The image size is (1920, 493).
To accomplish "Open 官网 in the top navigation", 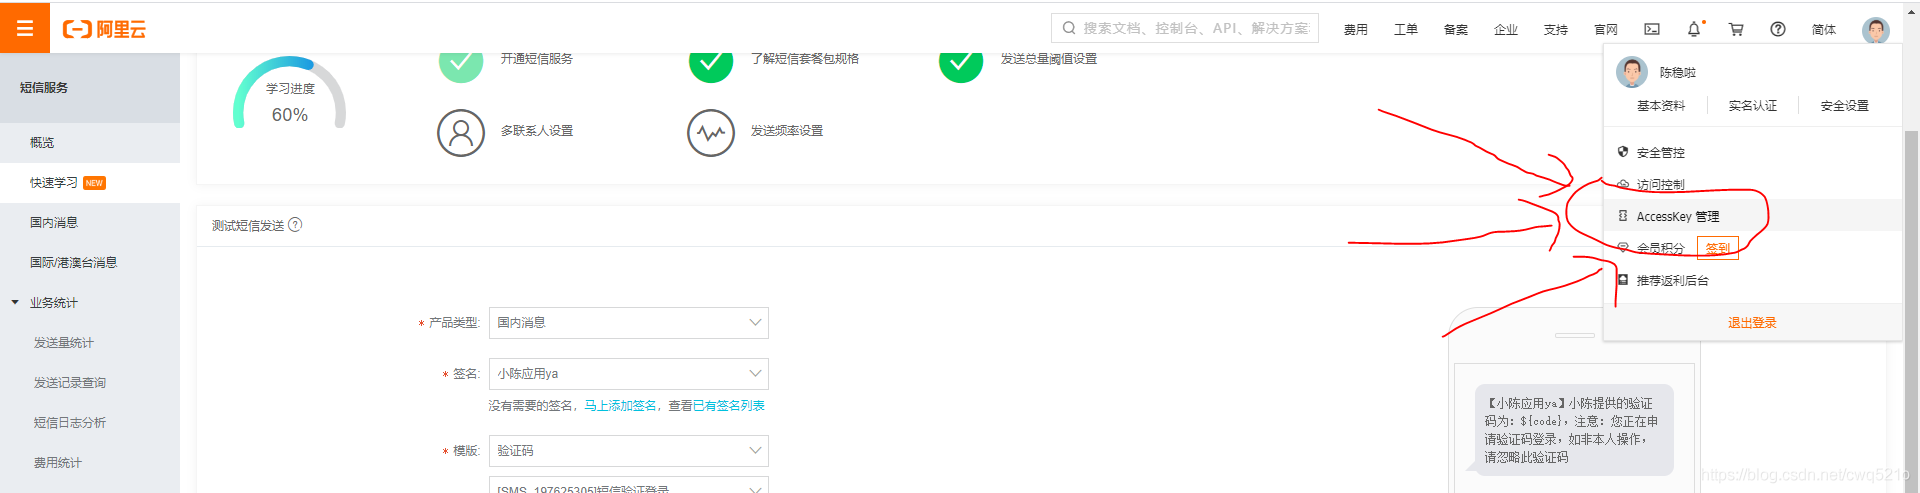I will pos(1606,30).
